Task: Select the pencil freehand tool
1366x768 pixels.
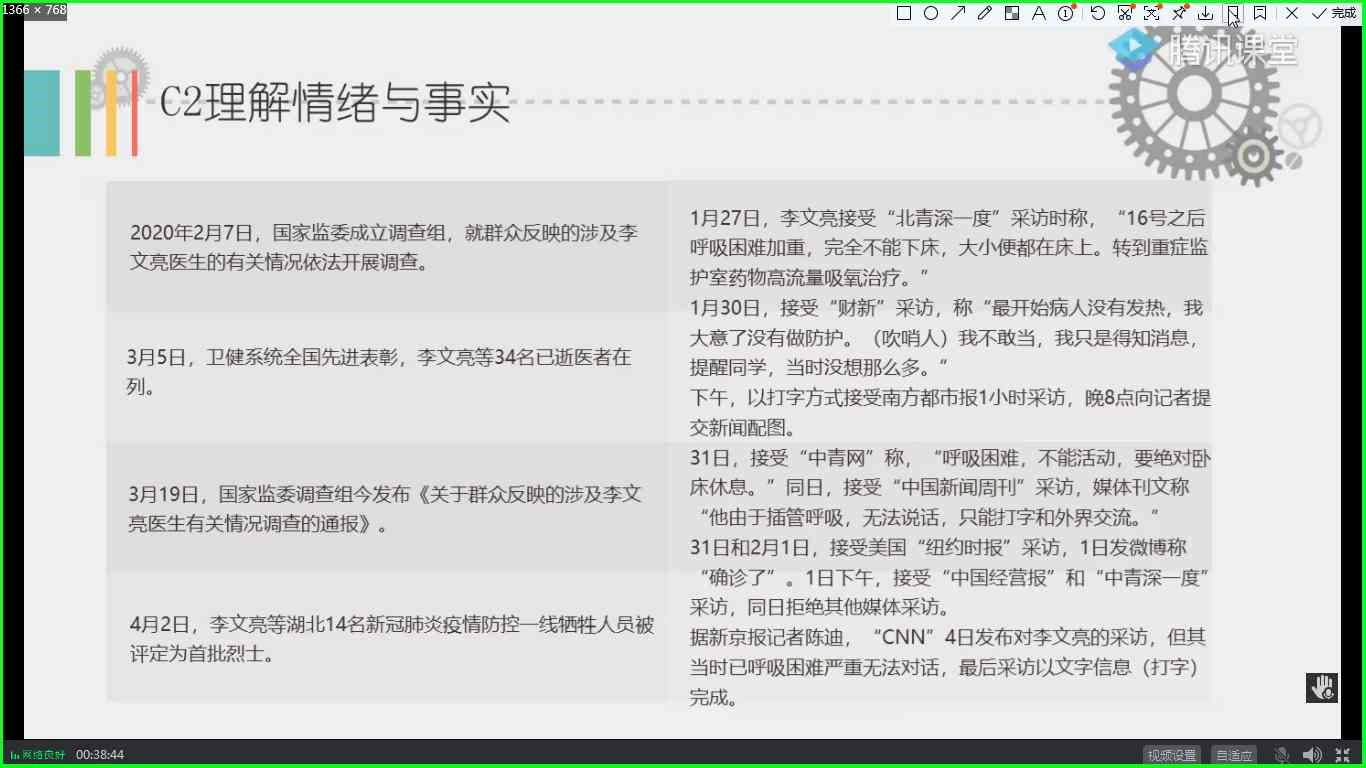Action: (985, 13)
